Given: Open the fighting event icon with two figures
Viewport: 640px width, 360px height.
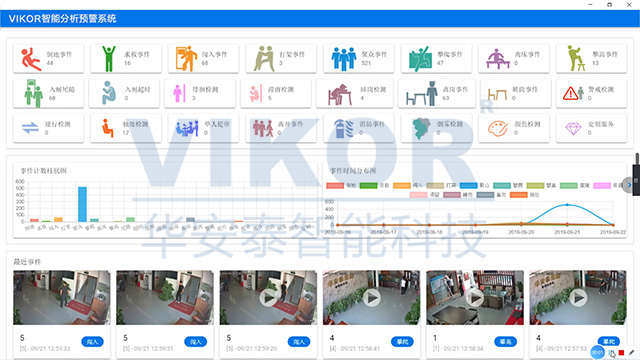Looking at the screenshot, I should (264, 59).
